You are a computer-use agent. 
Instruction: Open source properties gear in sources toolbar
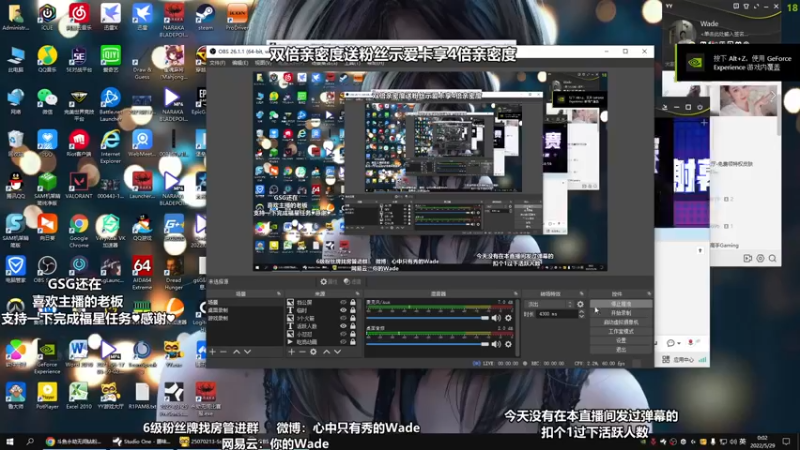313,352
